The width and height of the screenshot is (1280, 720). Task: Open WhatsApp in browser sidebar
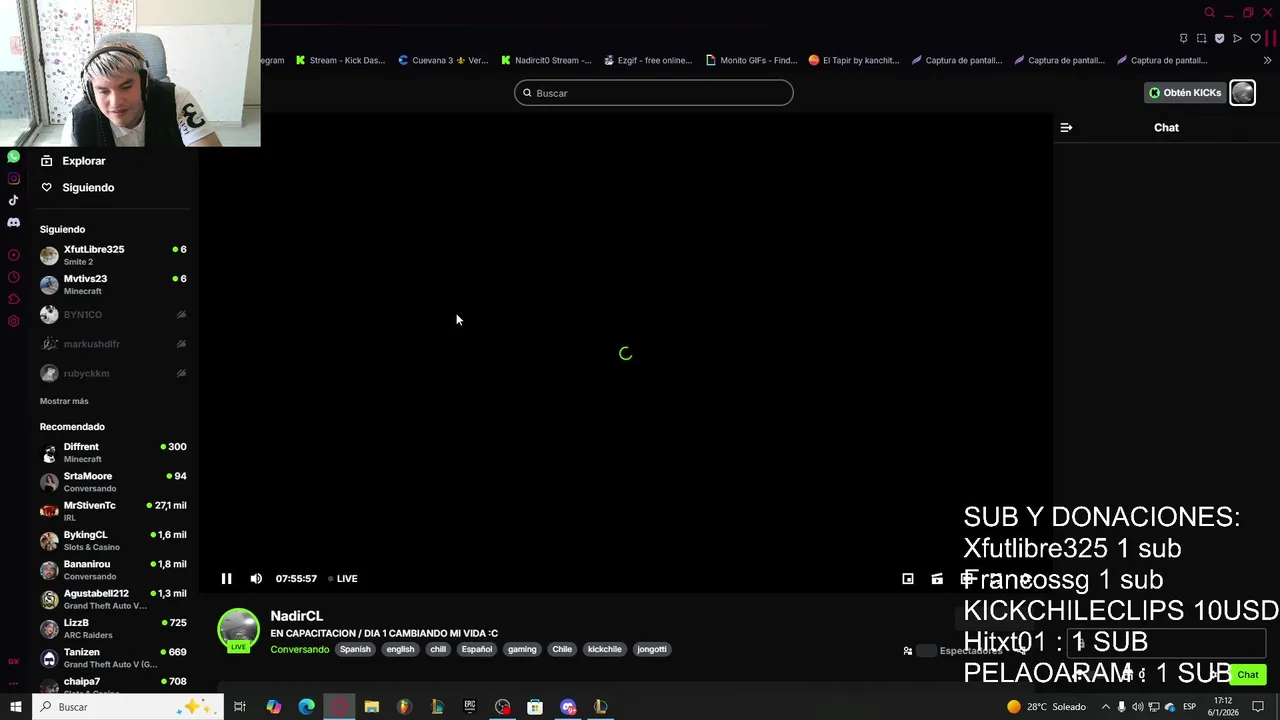(x=13, y=157)
